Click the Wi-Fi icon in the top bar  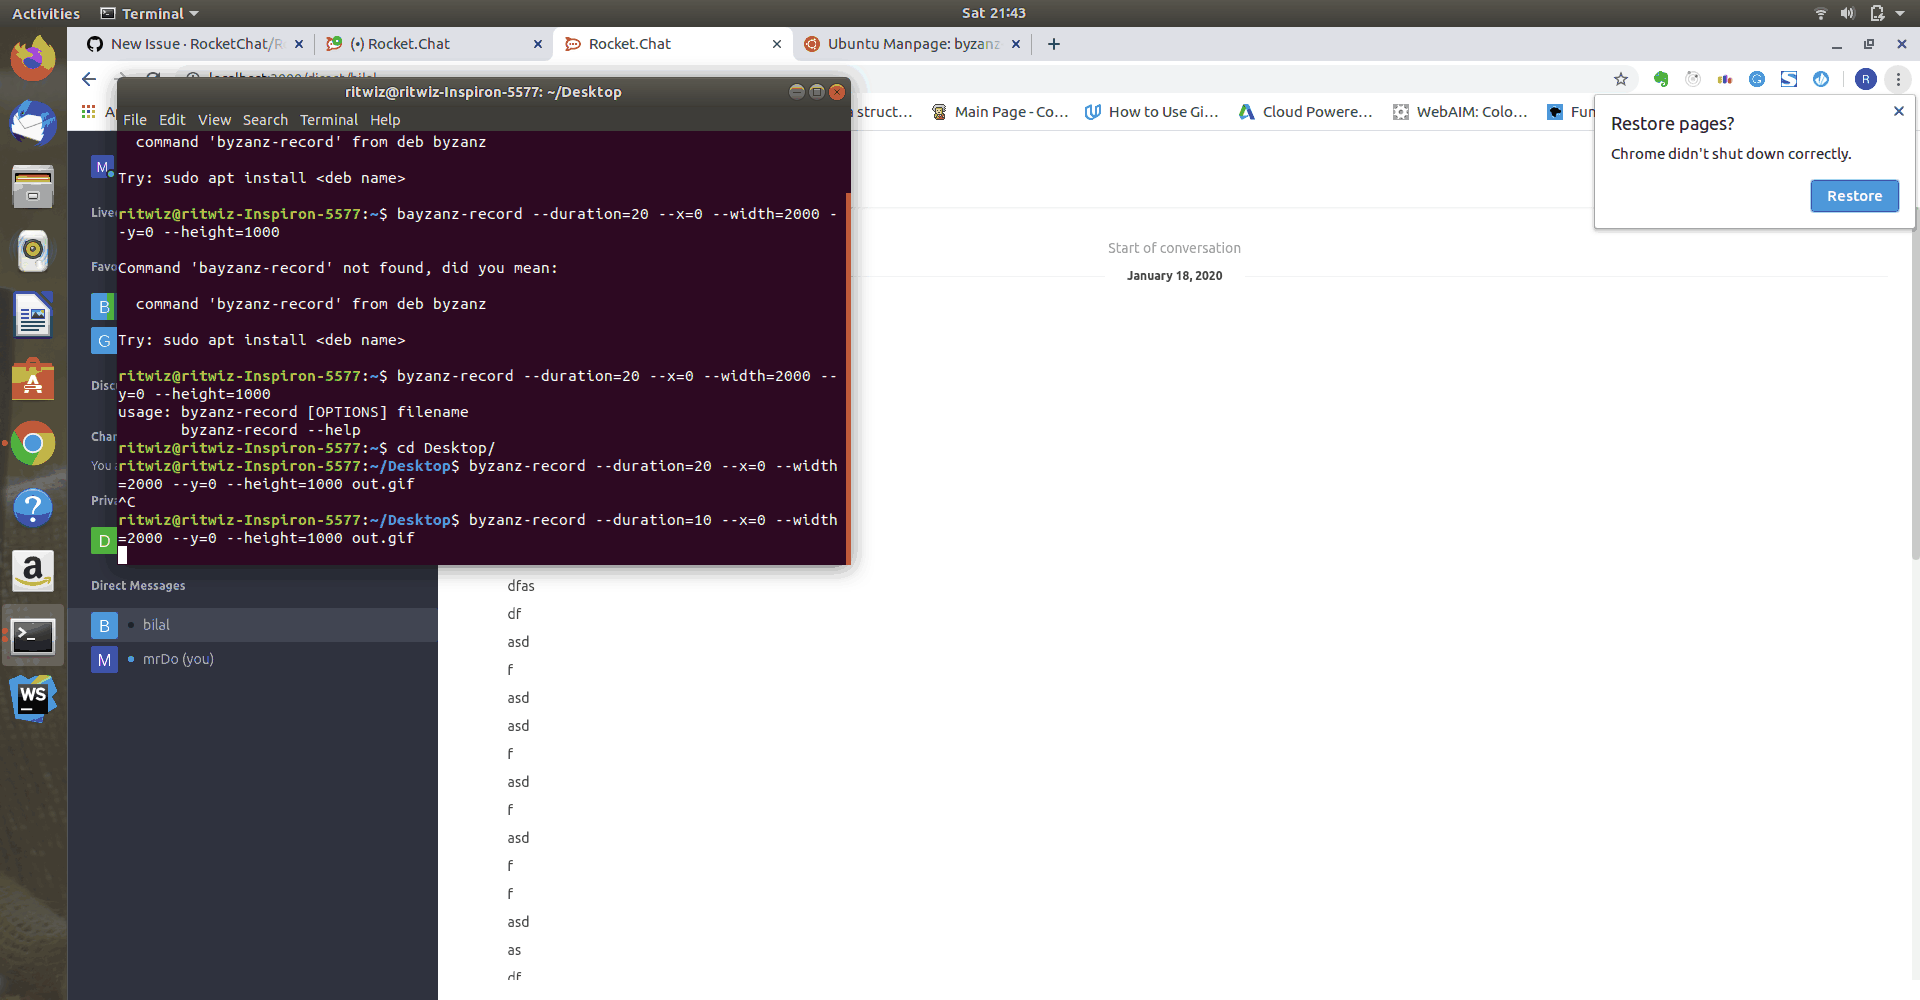(x=1820, y=13)
